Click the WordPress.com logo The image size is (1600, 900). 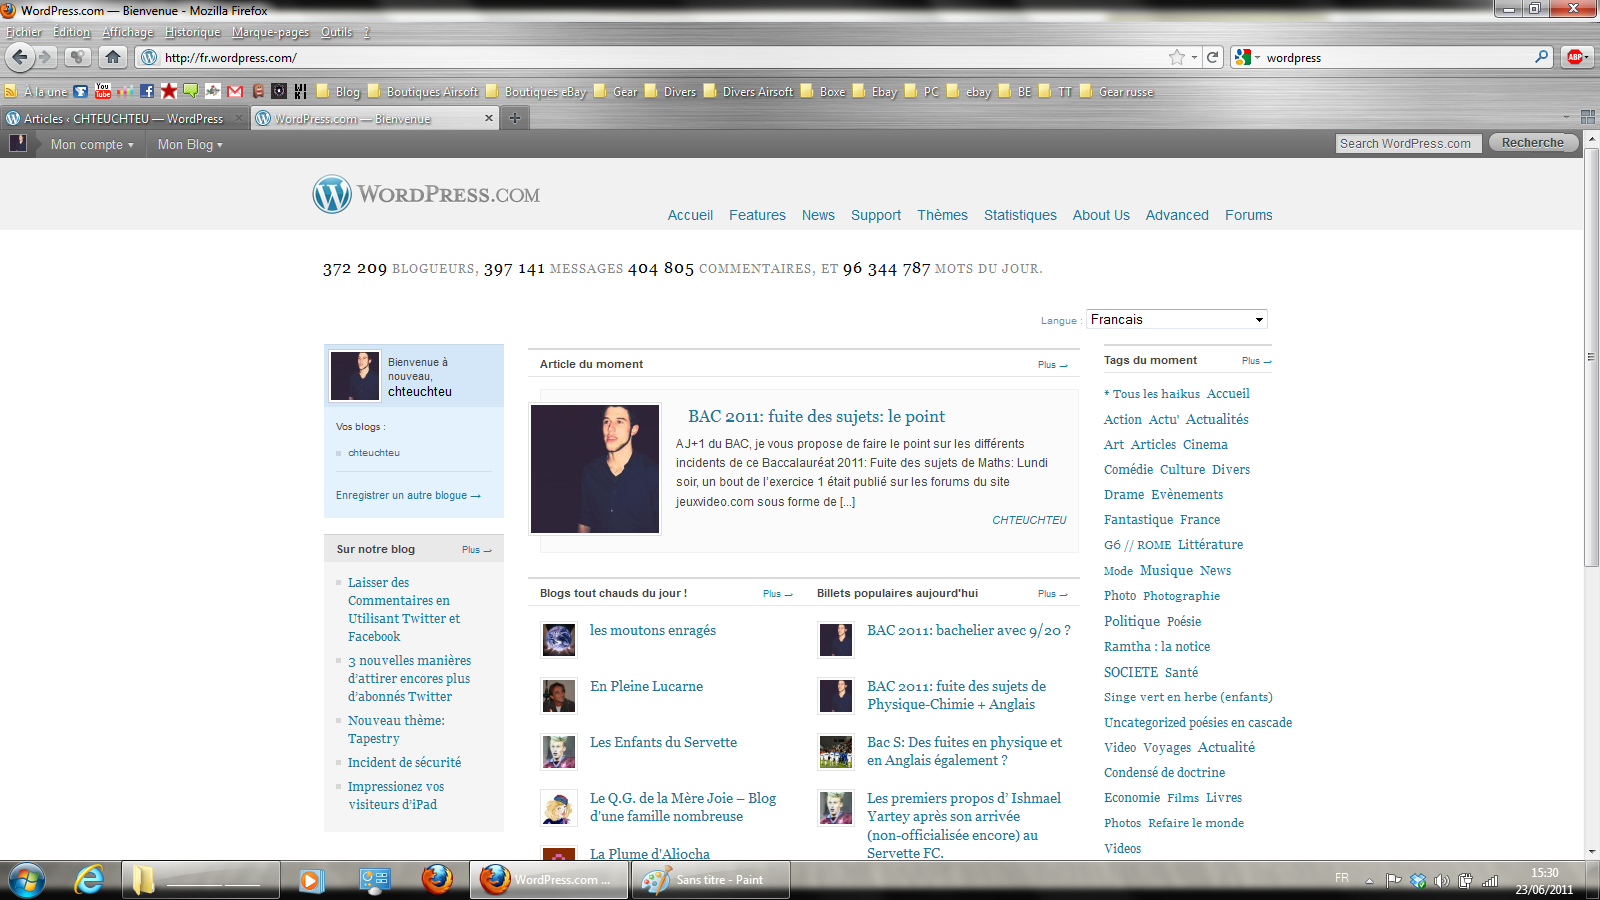[426, 194]
